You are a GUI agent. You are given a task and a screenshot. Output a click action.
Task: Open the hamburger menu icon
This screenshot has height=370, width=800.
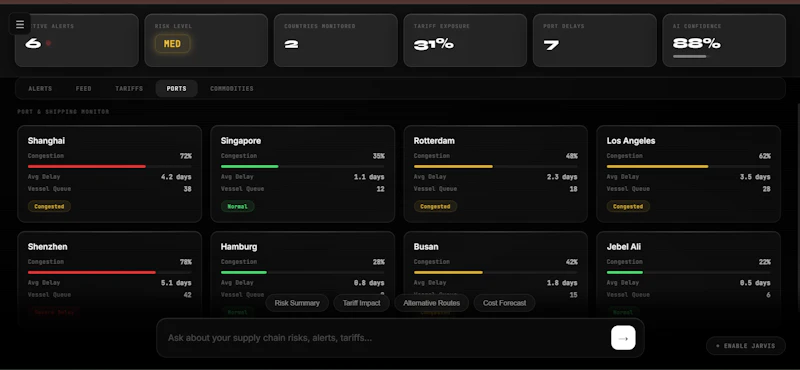20,24
